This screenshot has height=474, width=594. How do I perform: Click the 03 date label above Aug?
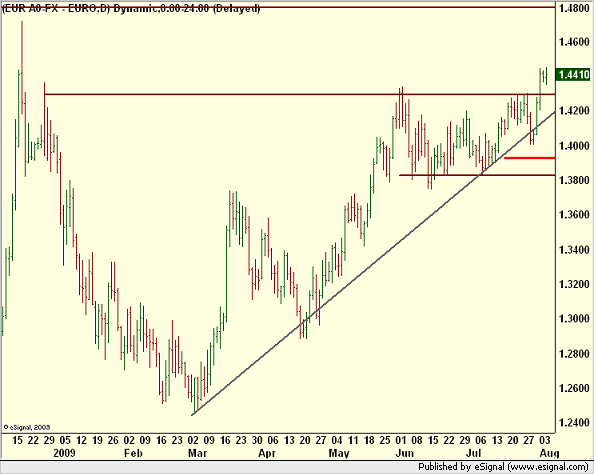point(544,441)
